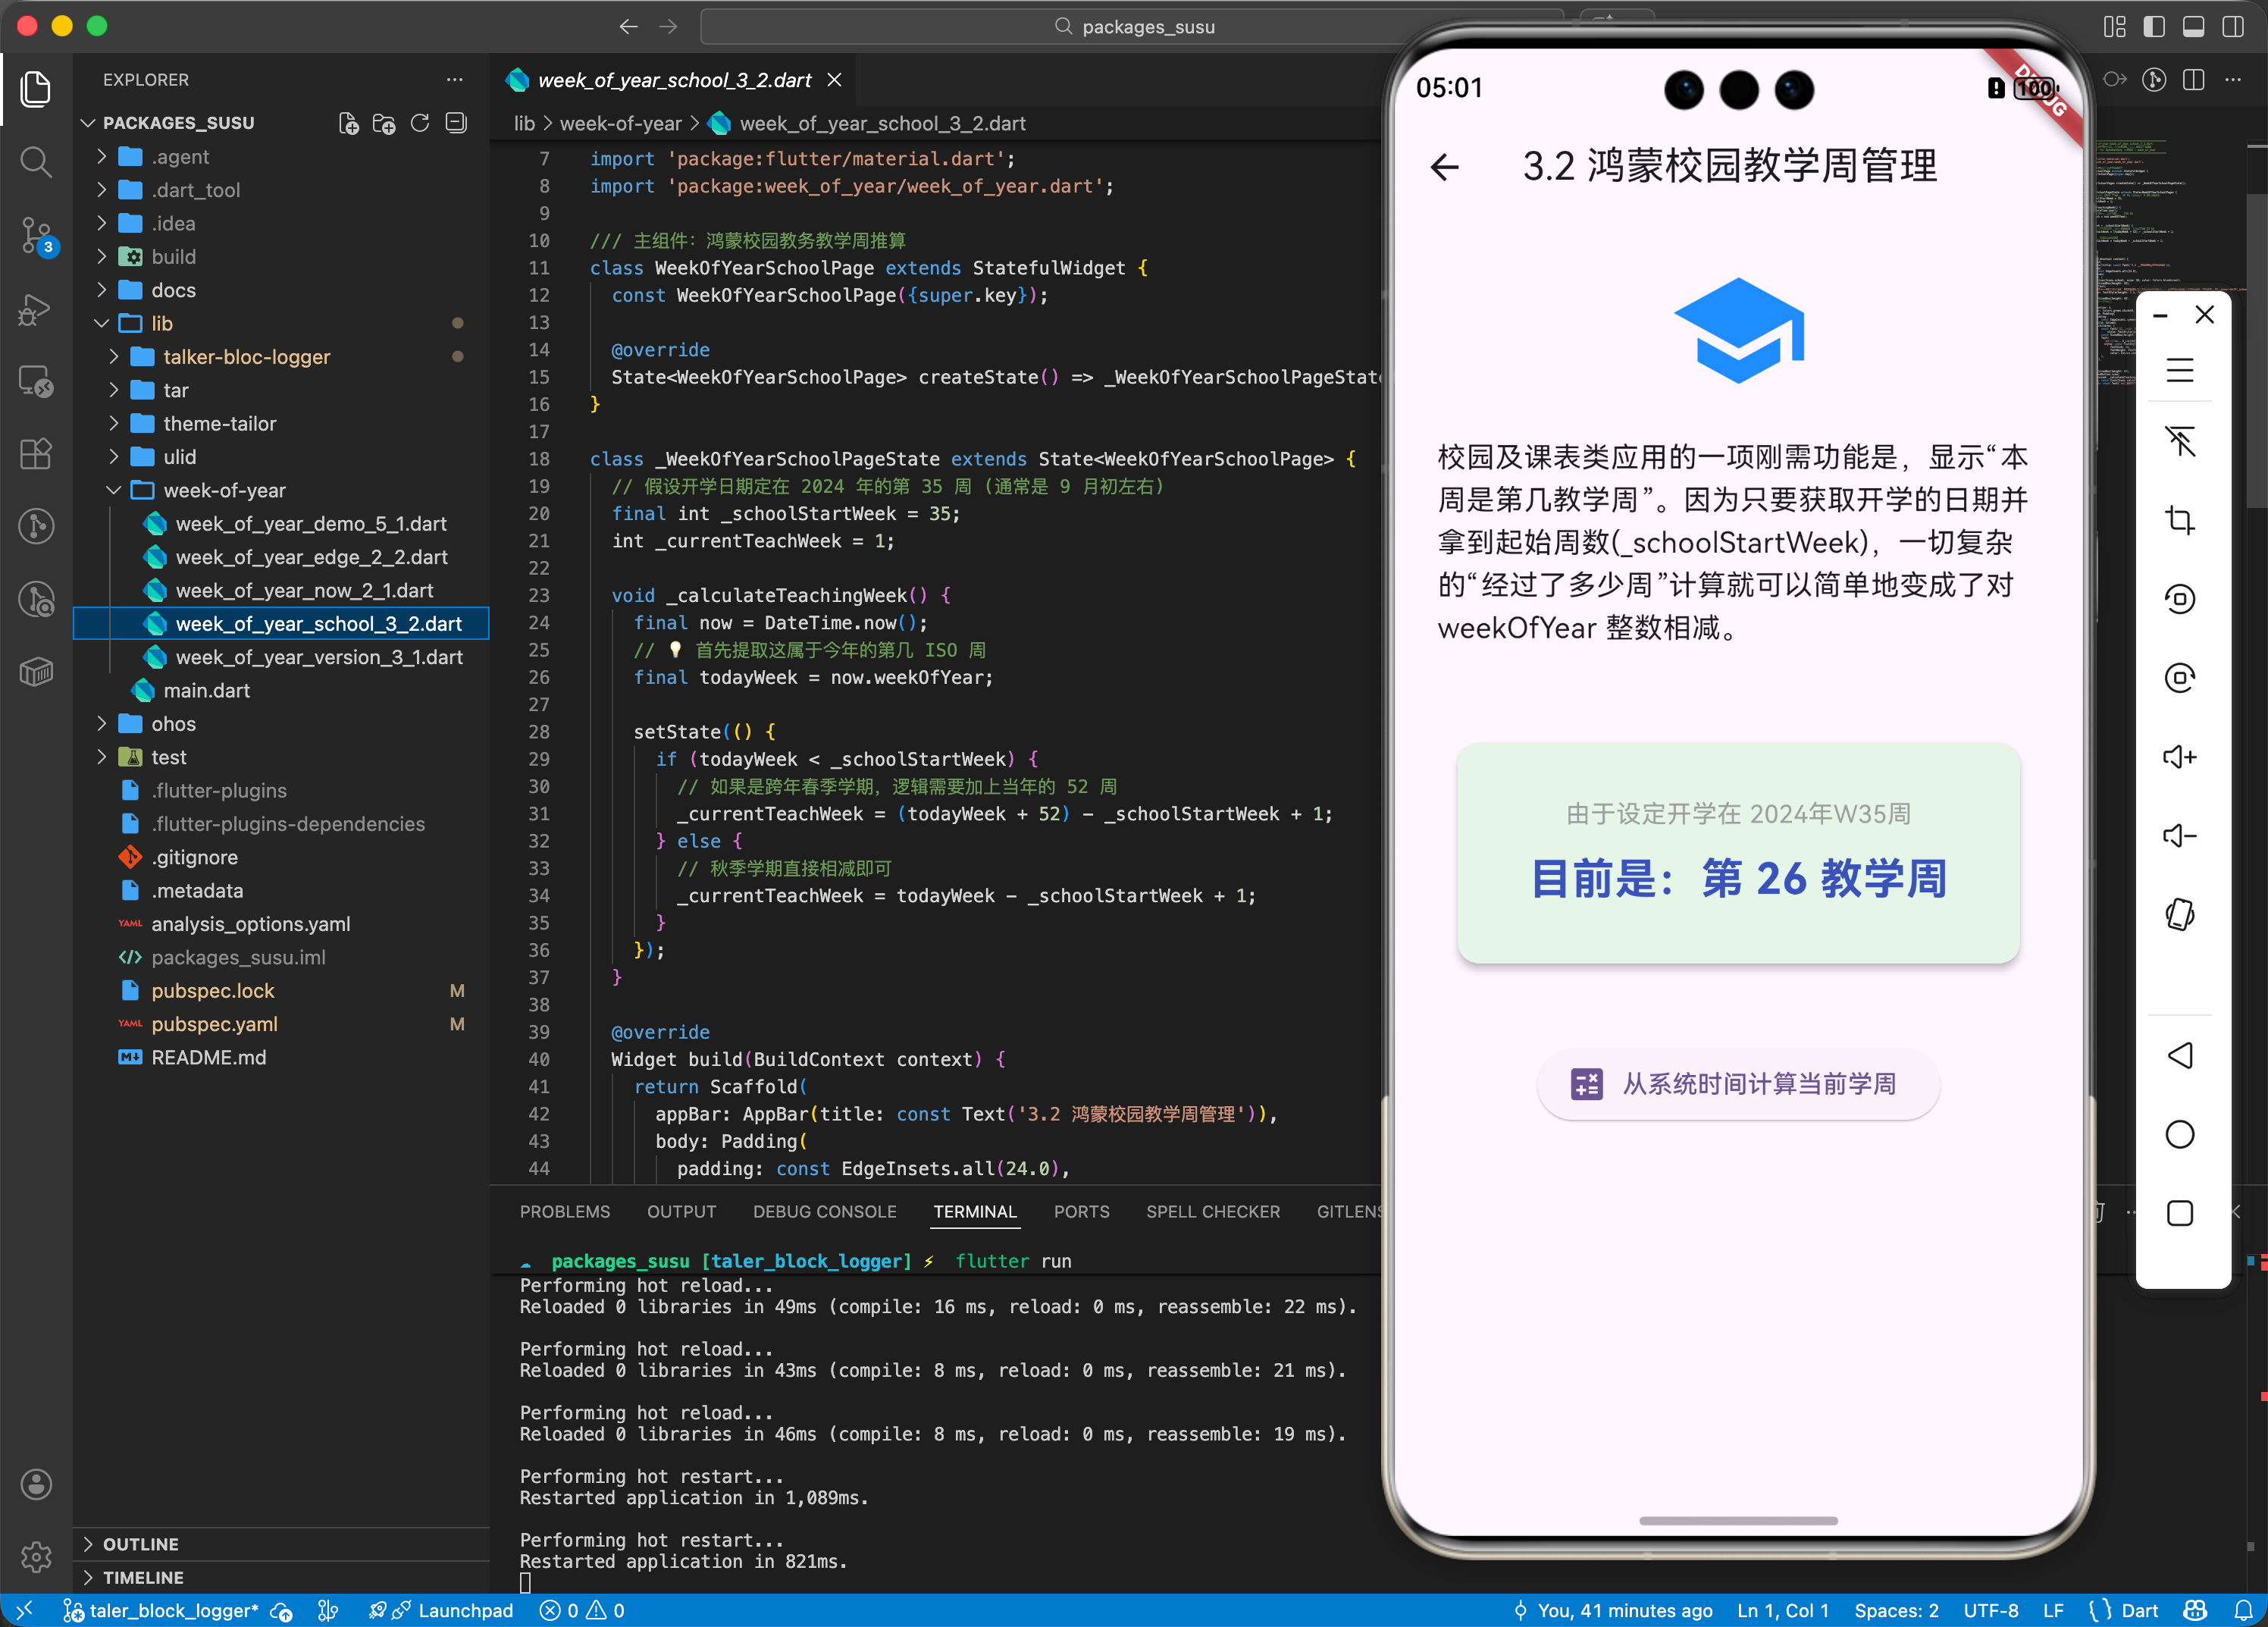Viewport: 2268px width, 1627px height.
Task: Tap the emulator Back navigation button
Action: click(2181, 1055)
